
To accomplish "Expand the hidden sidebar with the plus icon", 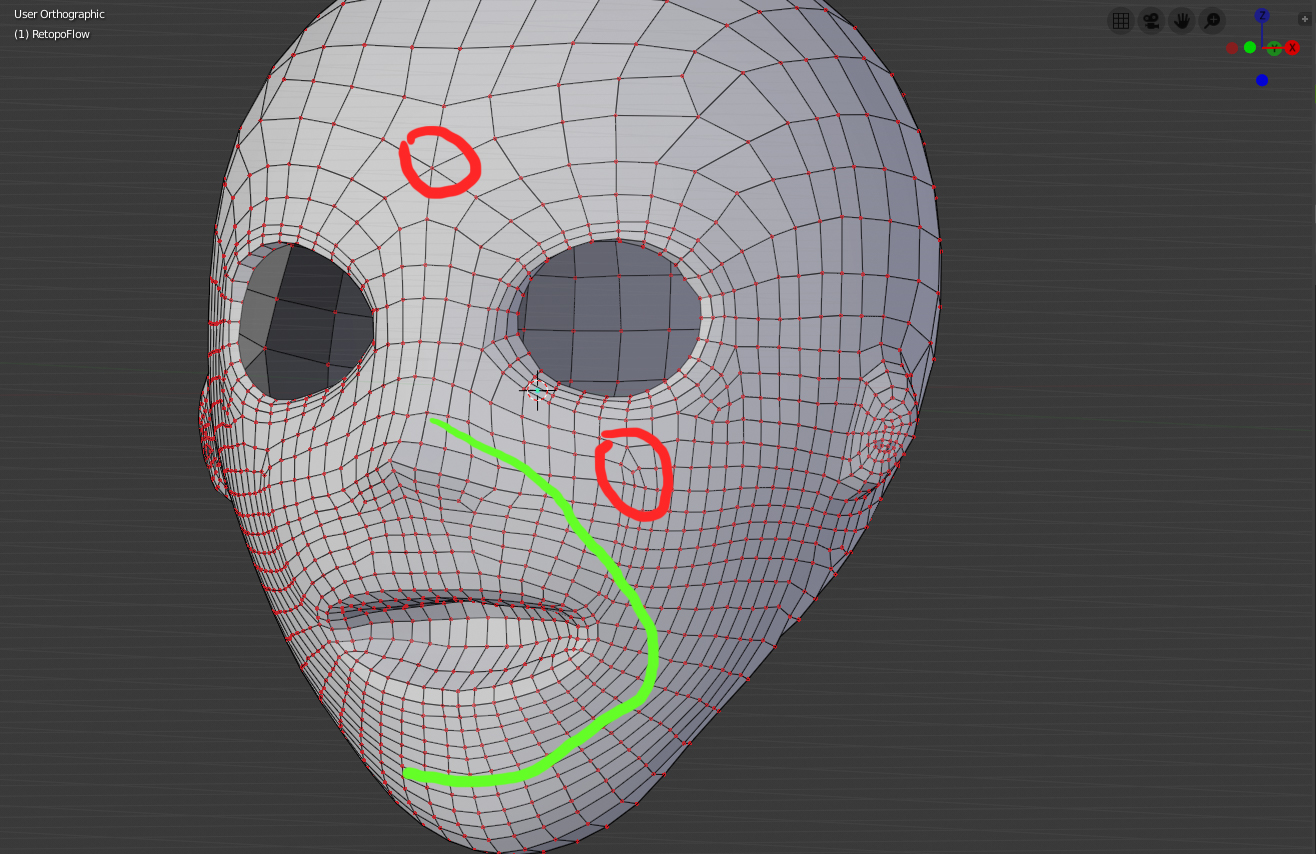I will tap(1305, 19).
